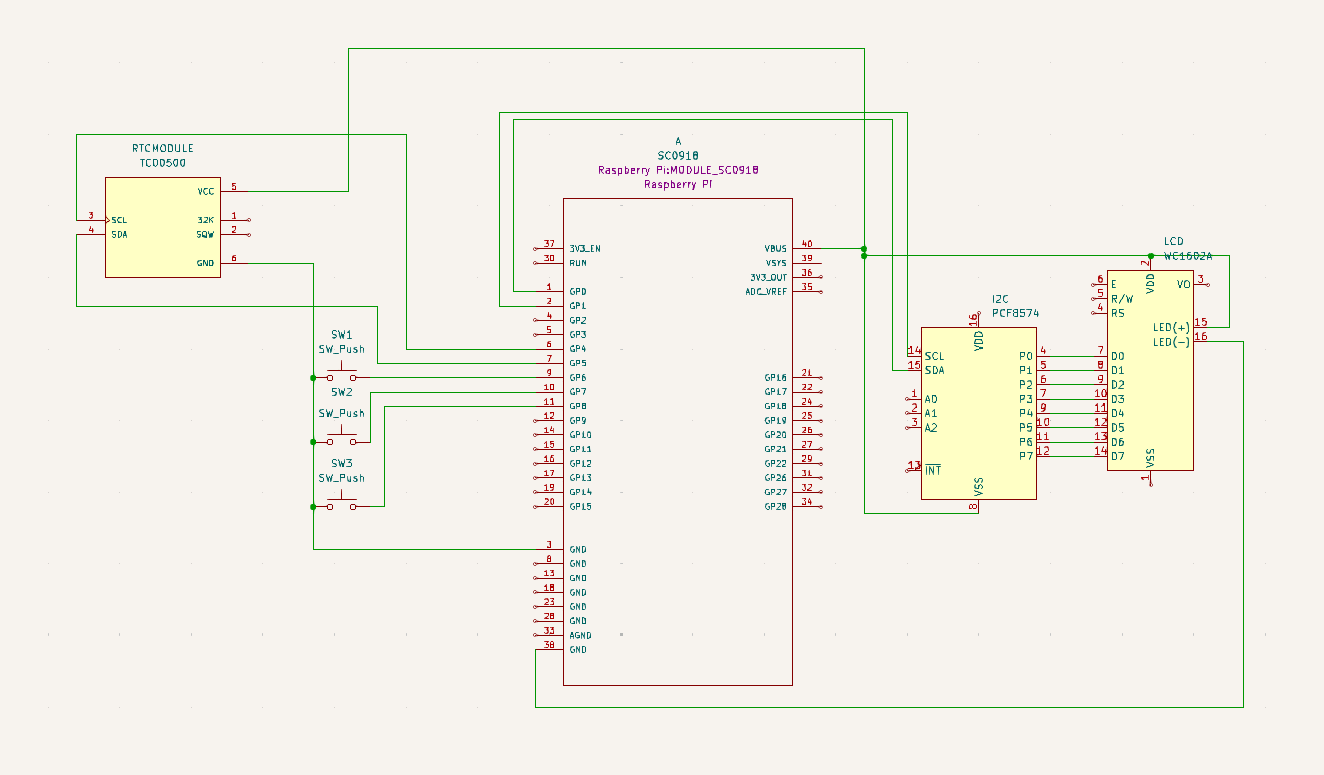Select the RTC module yellow symbol body
Viewport: 1324px width, 775px height.
163,227
